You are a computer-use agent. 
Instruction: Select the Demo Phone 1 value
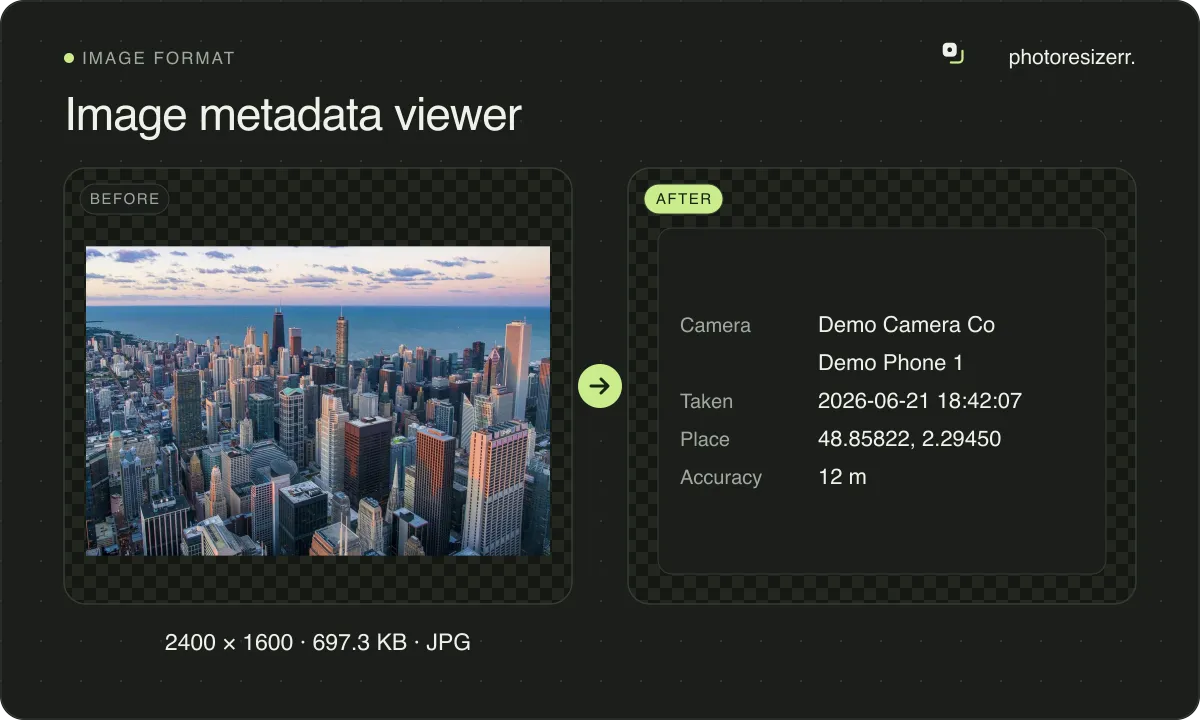coord(890,363)
